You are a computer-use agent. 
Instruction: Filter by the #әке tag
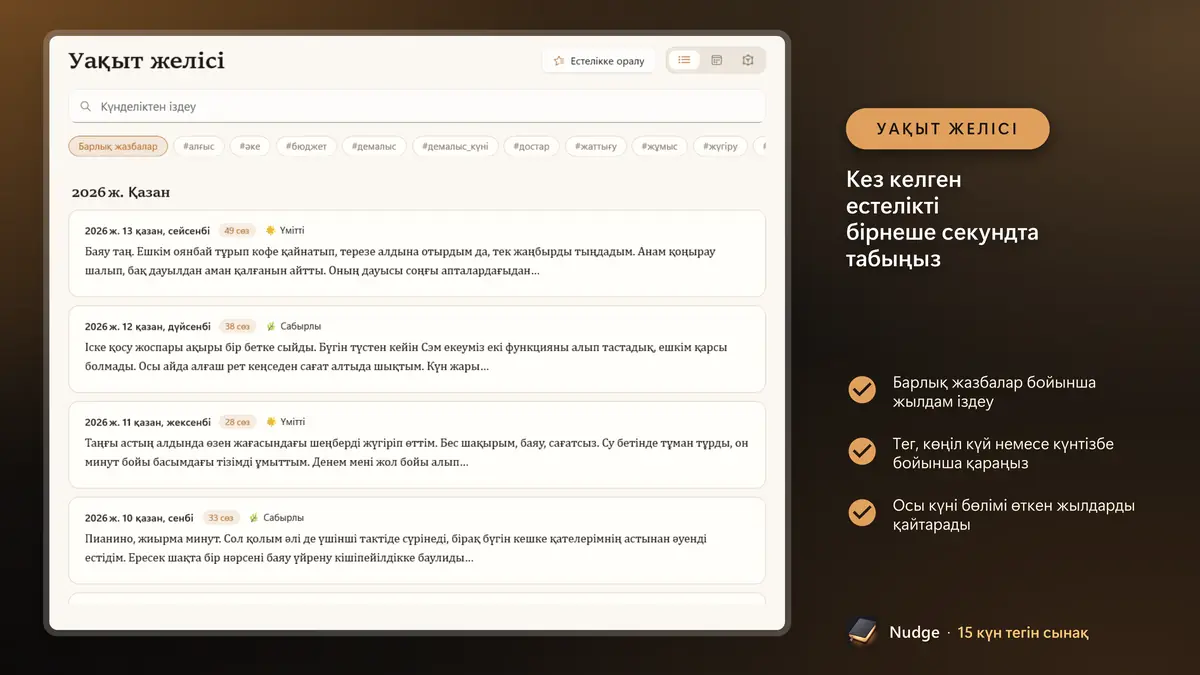click(250, 146)
